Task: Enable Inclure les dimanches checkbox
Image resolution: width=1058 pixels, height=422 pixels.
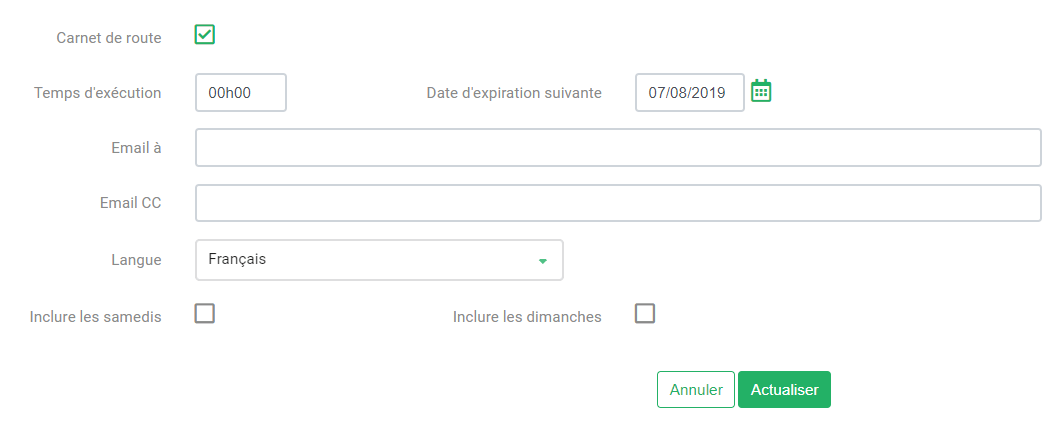Action: (x=645, y=313)
